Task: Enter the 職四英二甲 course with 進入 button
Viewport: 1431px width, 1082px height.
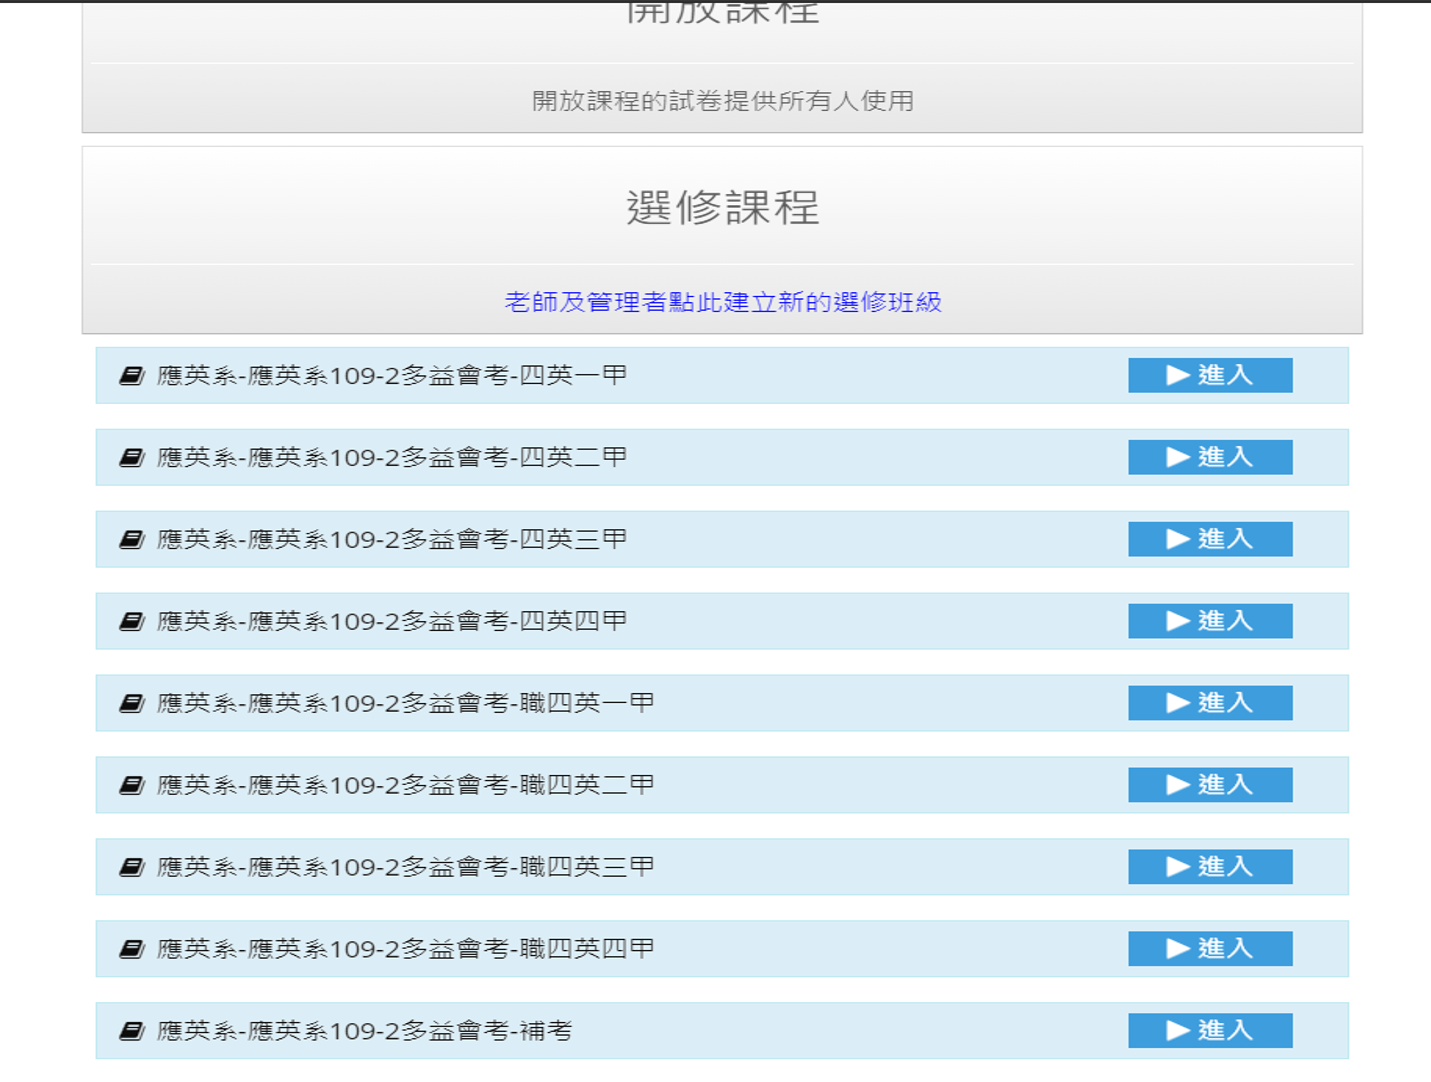Action: (x=1210, y=785)
